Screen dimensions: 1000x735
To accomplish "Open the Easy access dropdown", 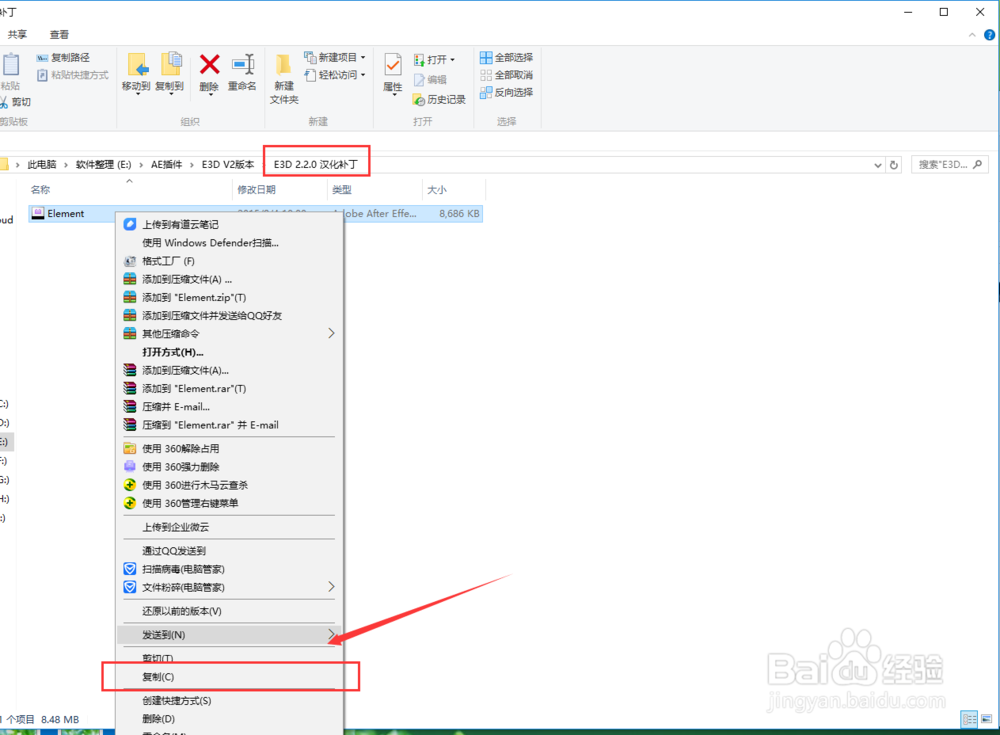I will (x=335, y=75).
